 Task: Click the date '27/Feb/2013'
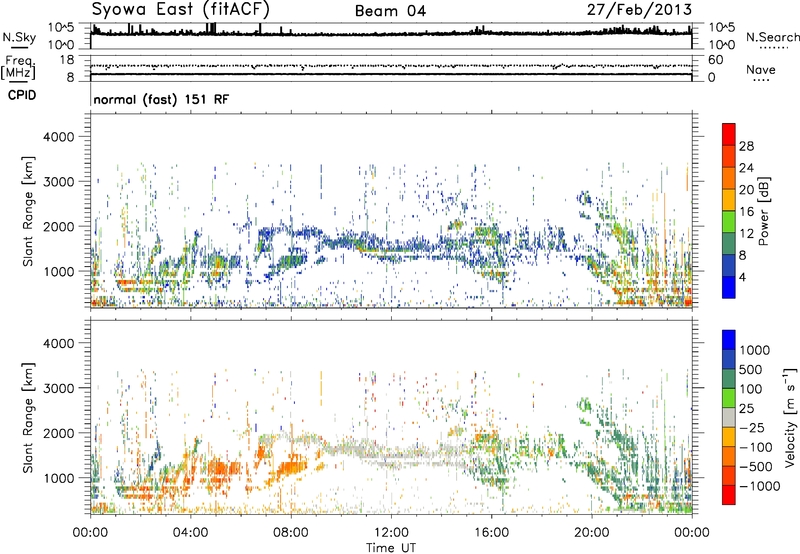point(639,9)
